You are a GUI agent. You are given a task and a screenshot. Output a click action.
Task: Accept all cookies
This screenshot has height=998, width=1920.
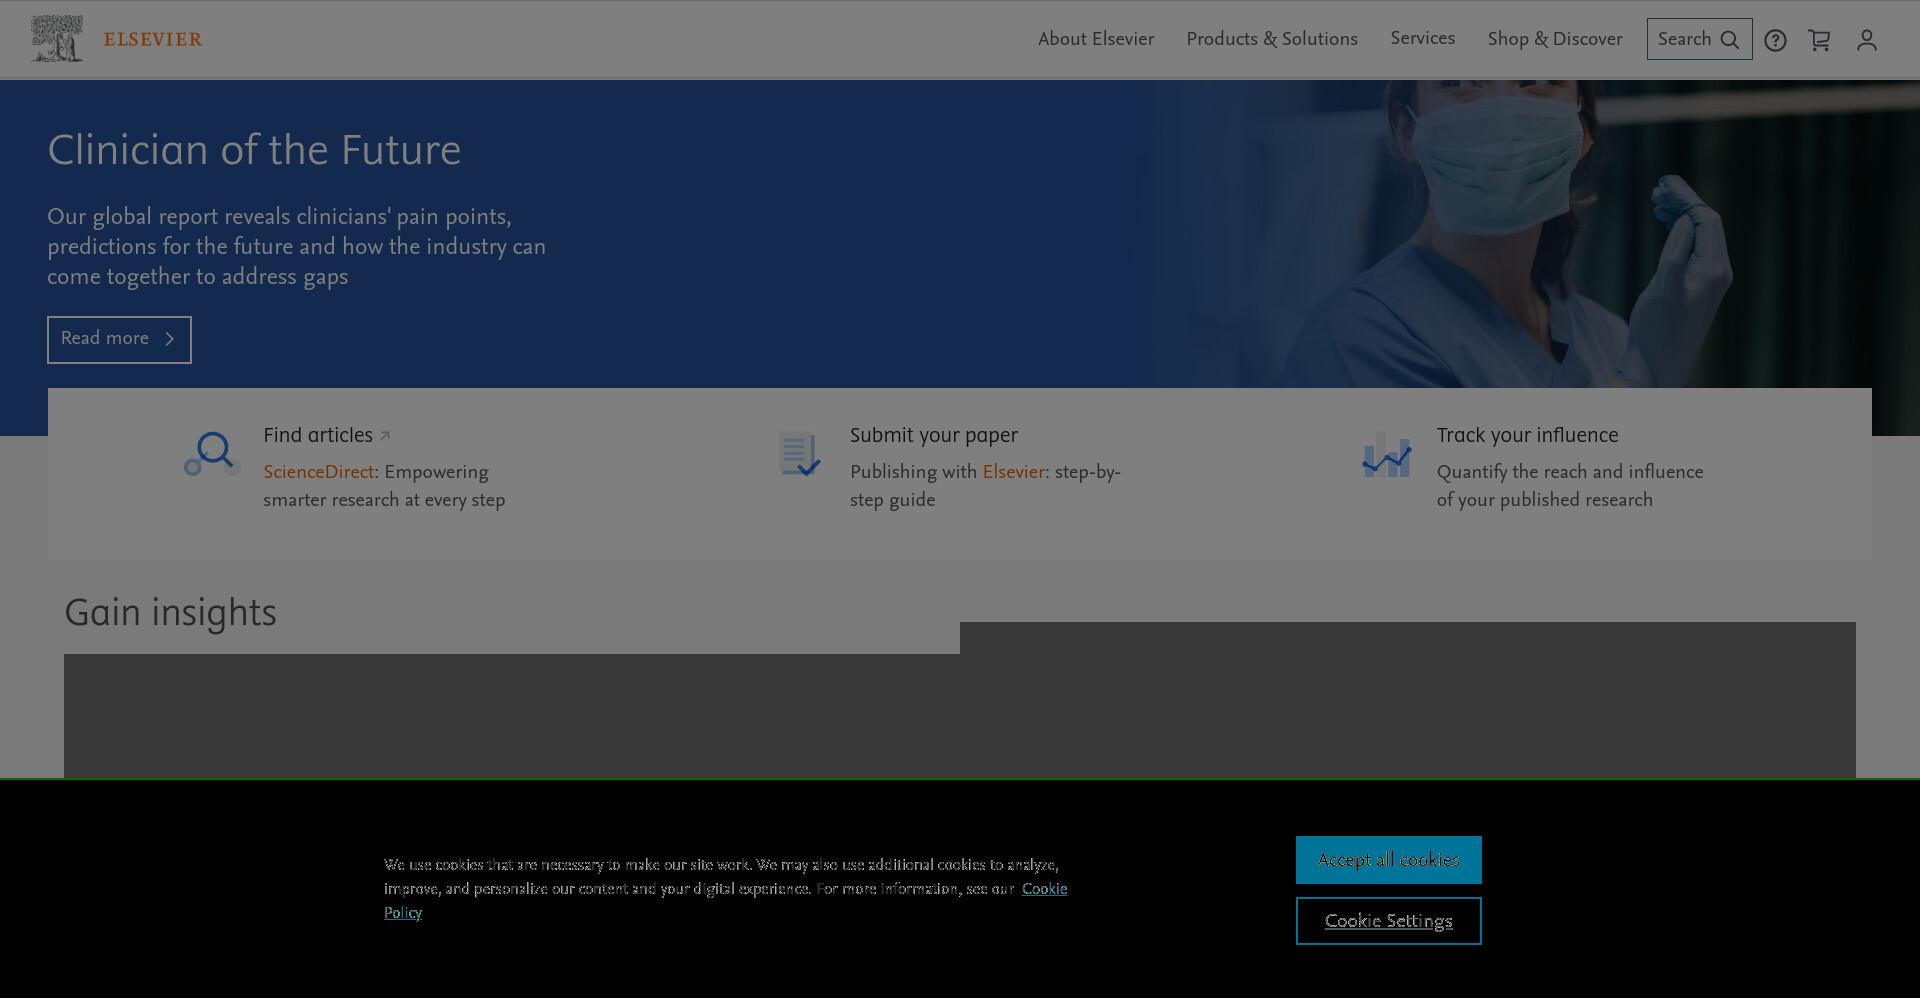(1388, 860)
